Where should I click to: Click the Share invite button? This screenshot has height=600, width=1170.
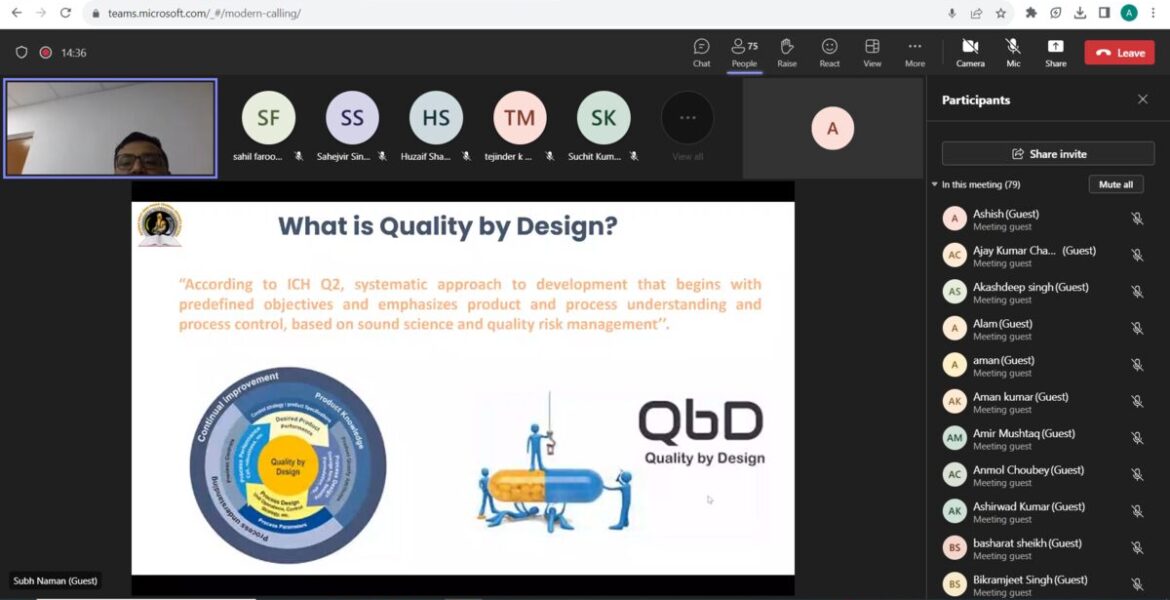(x=1048, y=154)
